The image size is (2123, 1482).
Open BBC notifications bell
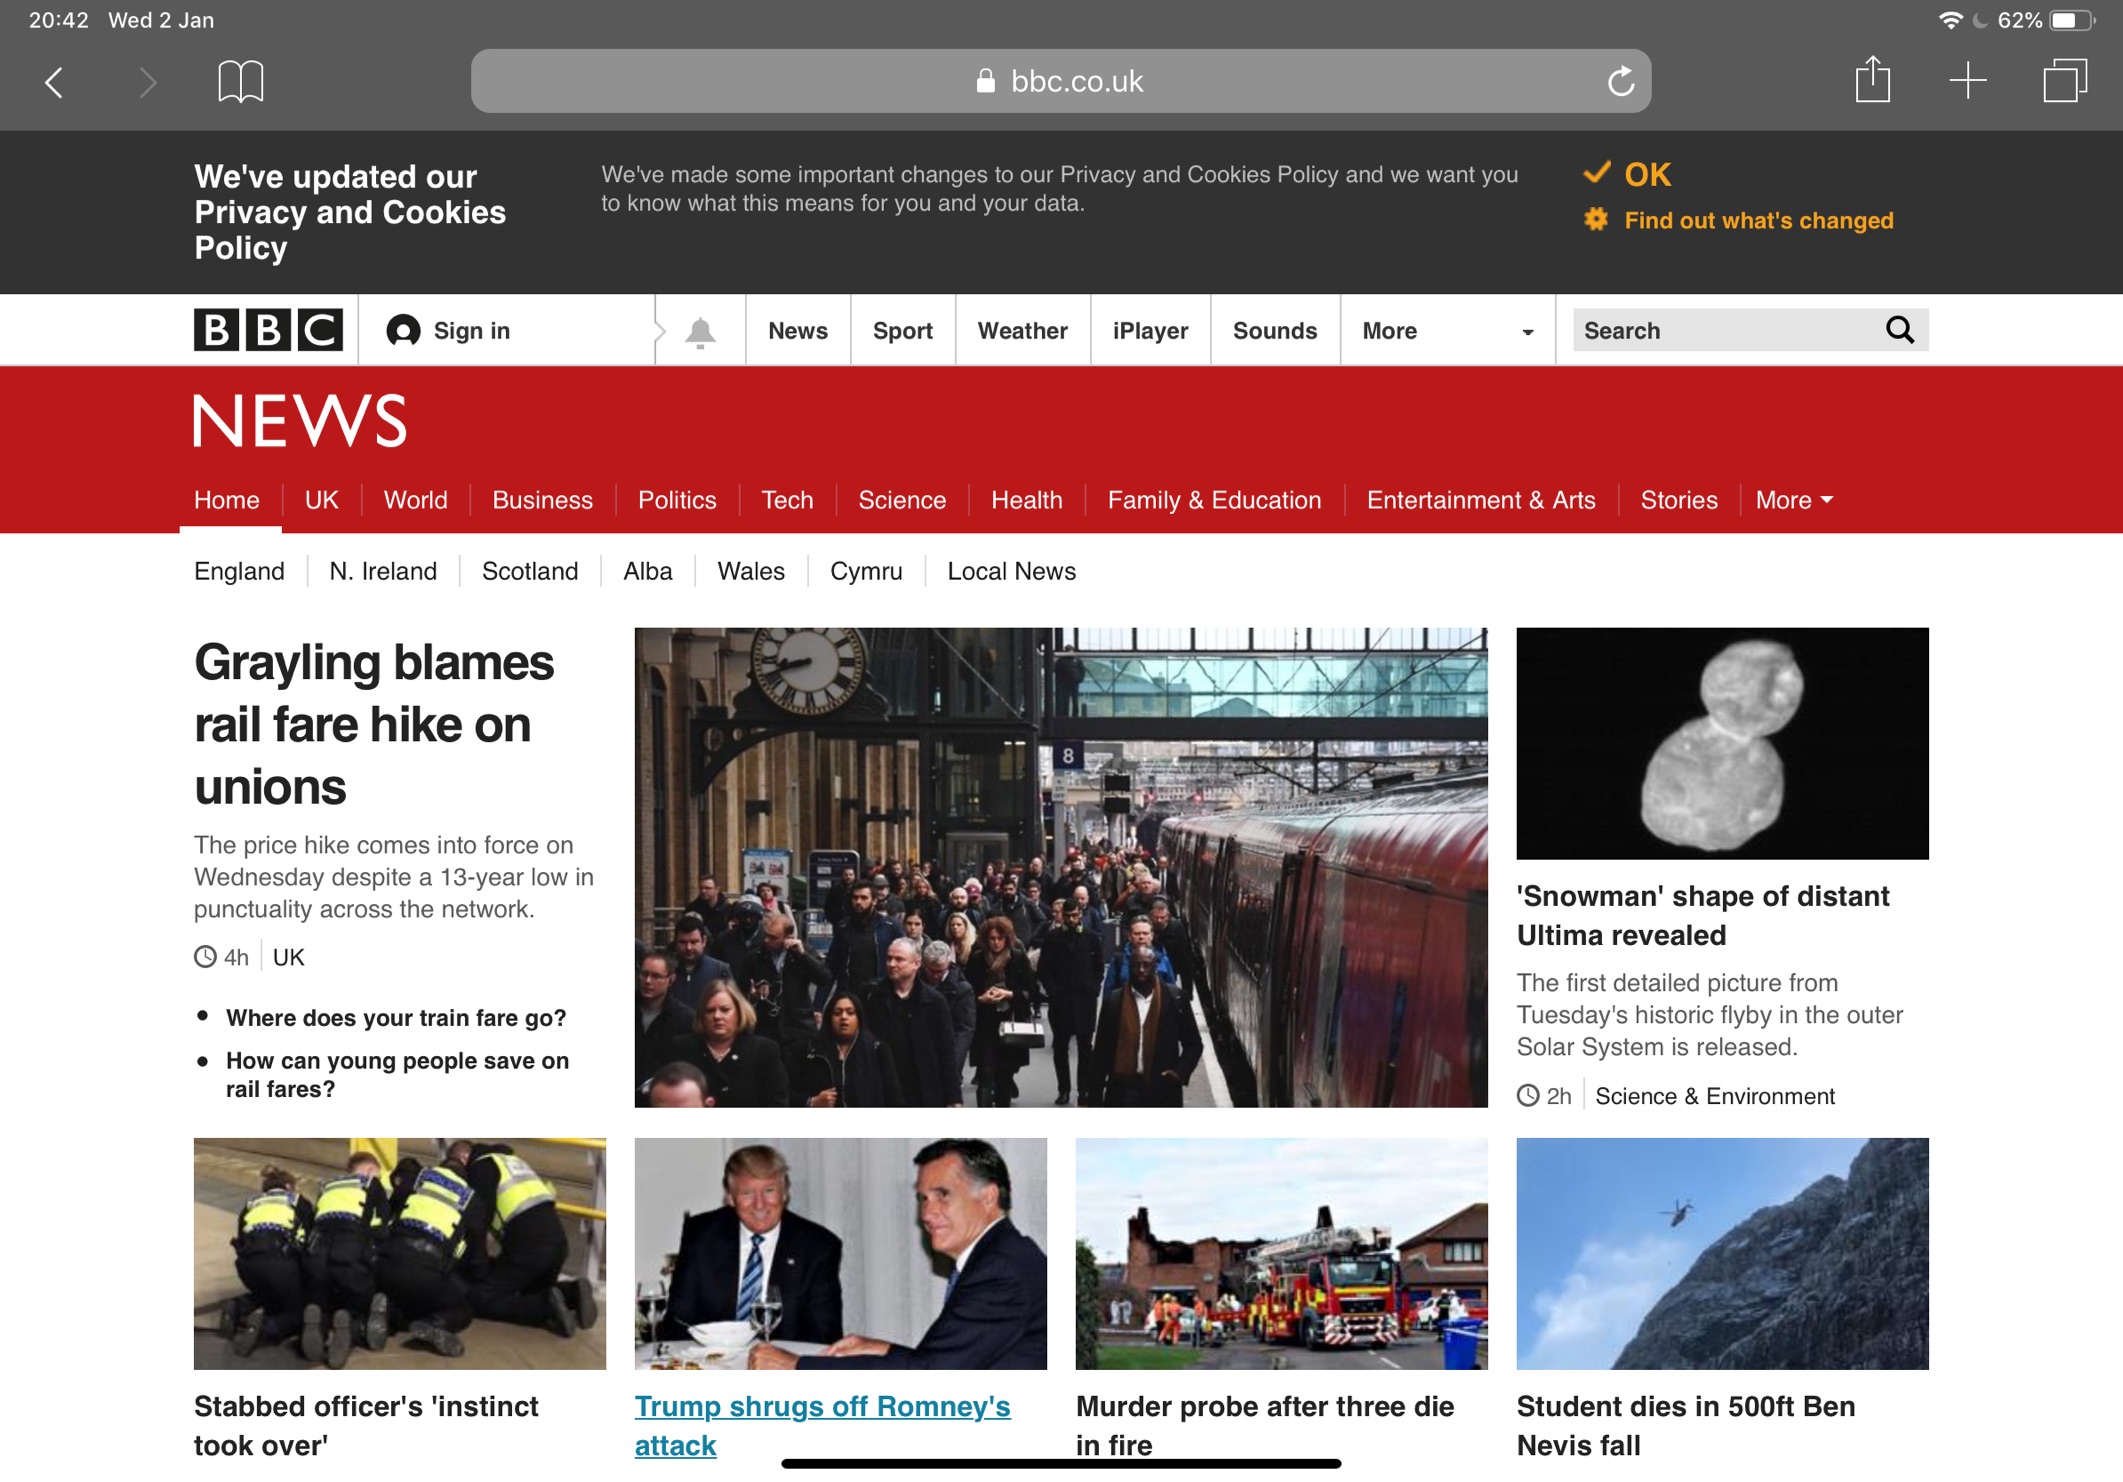[700, 331]
